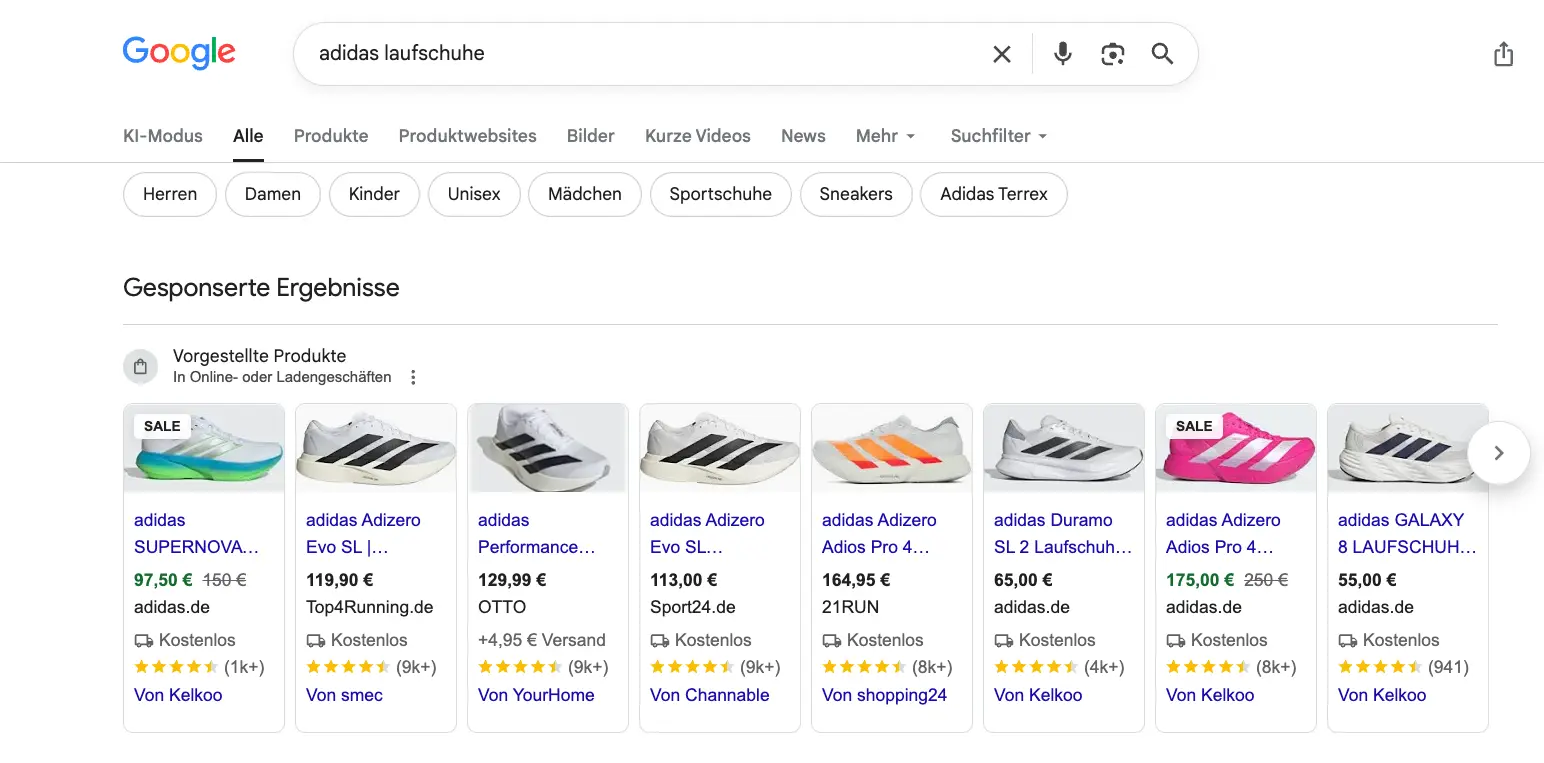The width and height of the screenshot is (1544, 763).
Task: Click into the search box with 'adidas laufschuhe'
Action: (x=640, y=54)
